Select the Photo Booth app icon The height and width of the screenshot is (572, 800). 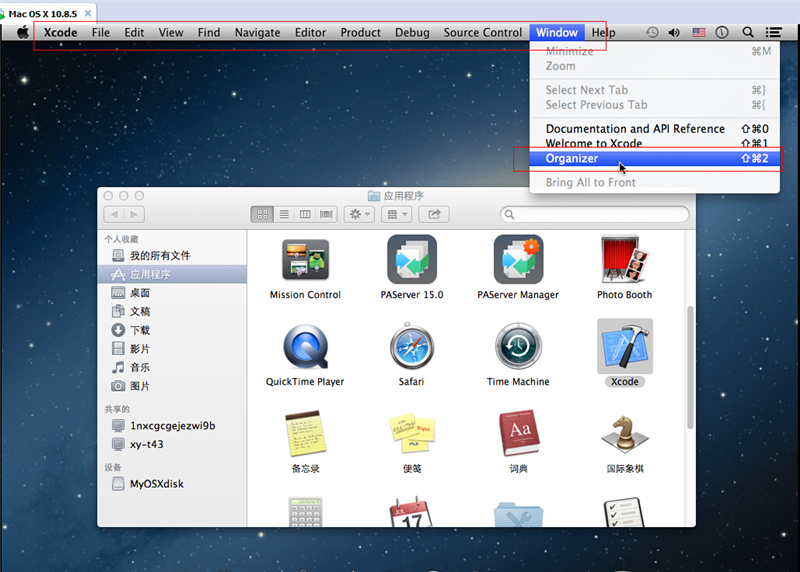click(x=624, y=259)
